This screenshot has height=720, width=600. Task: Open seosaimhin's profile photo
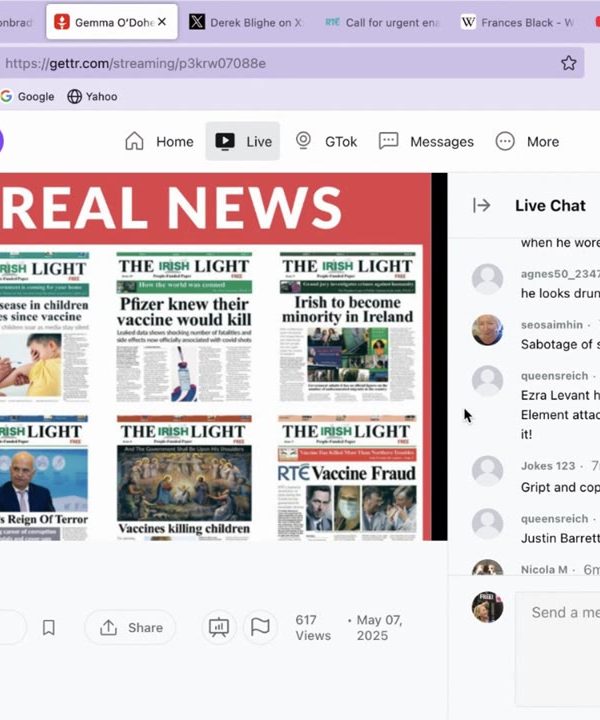(x=487, y=330)
